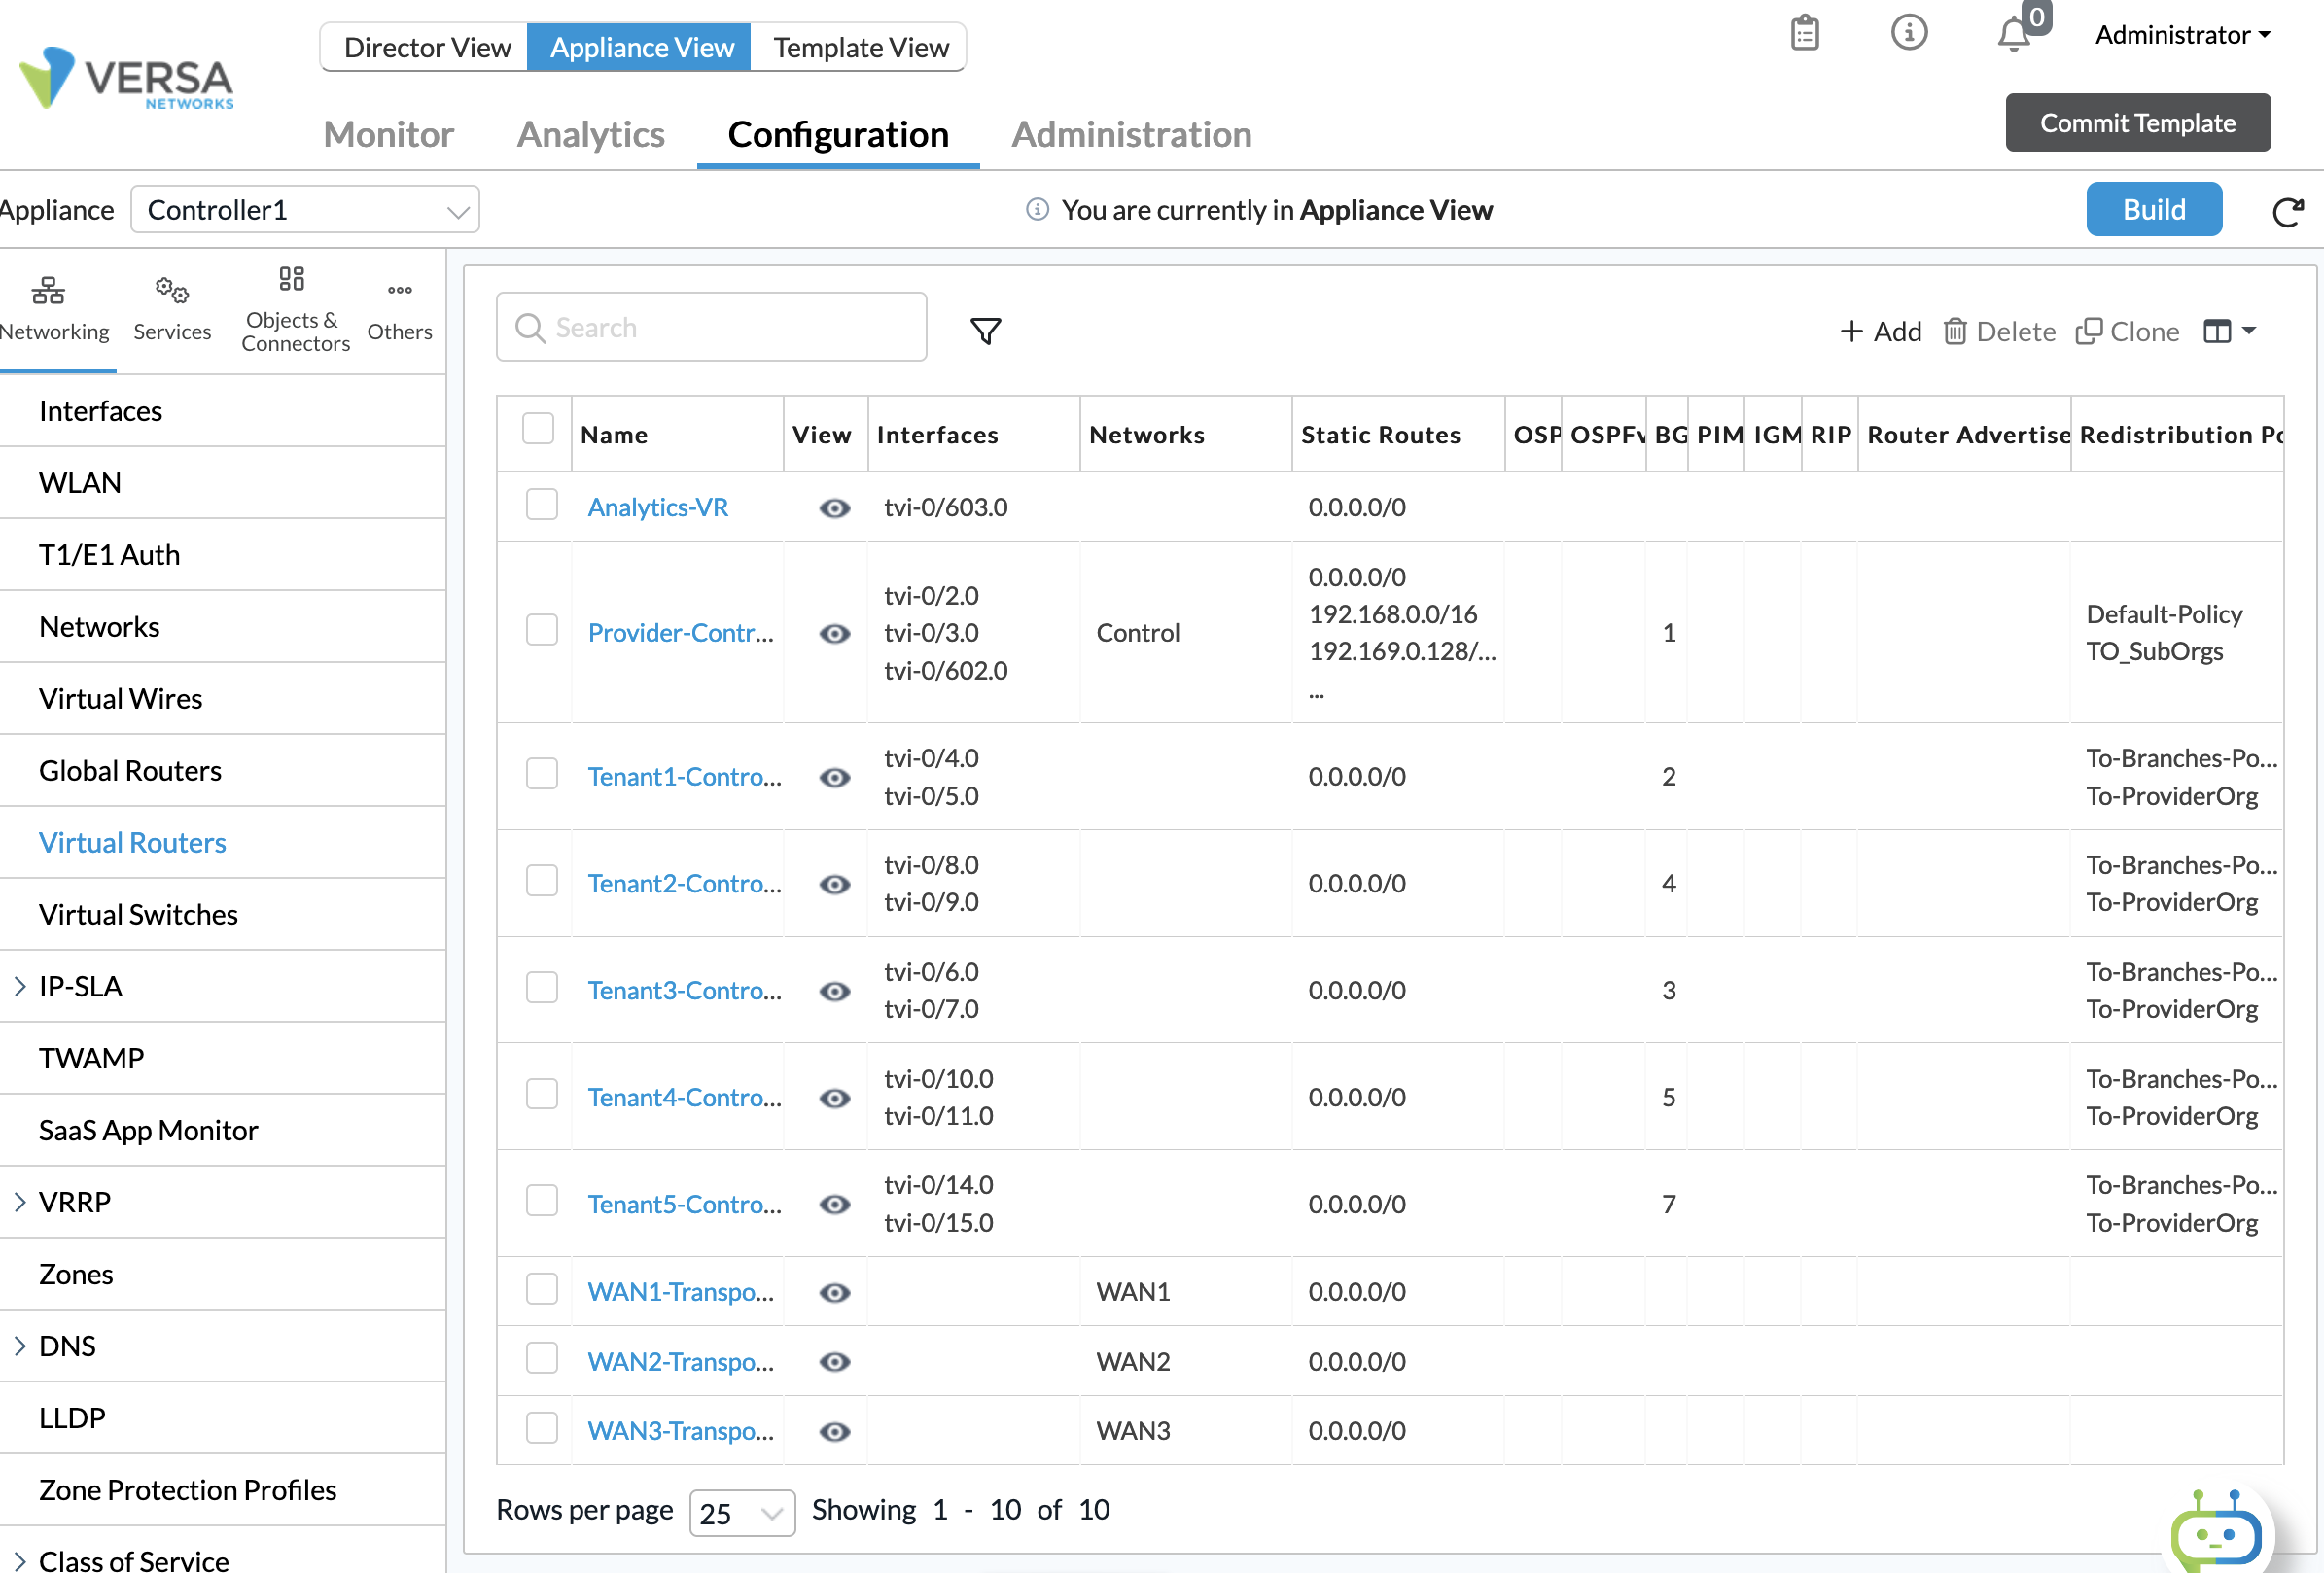
Task: Click into the Search input field
Action: pyautogui.click(x=711, y=327)
